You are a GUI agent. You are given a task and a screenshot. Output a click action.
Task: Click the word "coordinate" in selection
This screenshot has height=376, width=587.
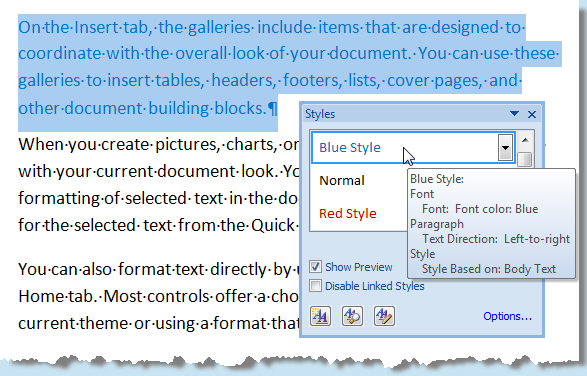(x=60, y=54)
